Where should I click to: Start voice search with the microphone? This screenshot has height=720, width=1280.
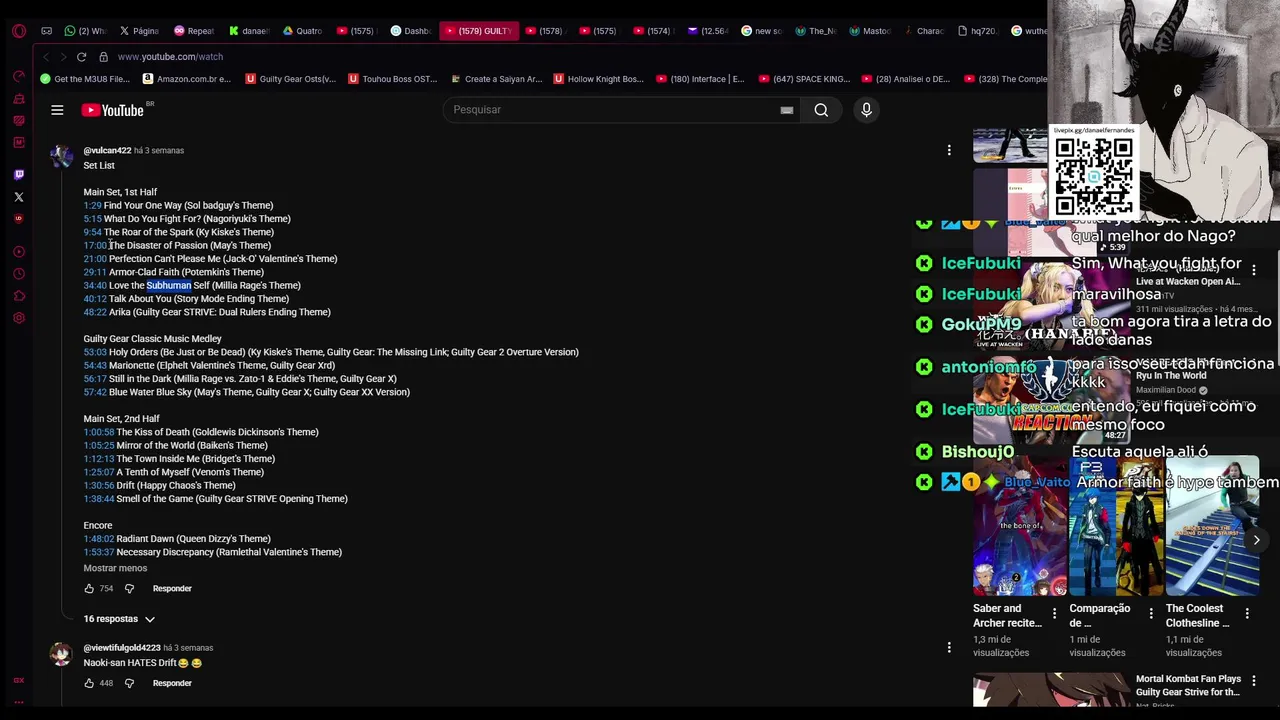tap(866, 110)
